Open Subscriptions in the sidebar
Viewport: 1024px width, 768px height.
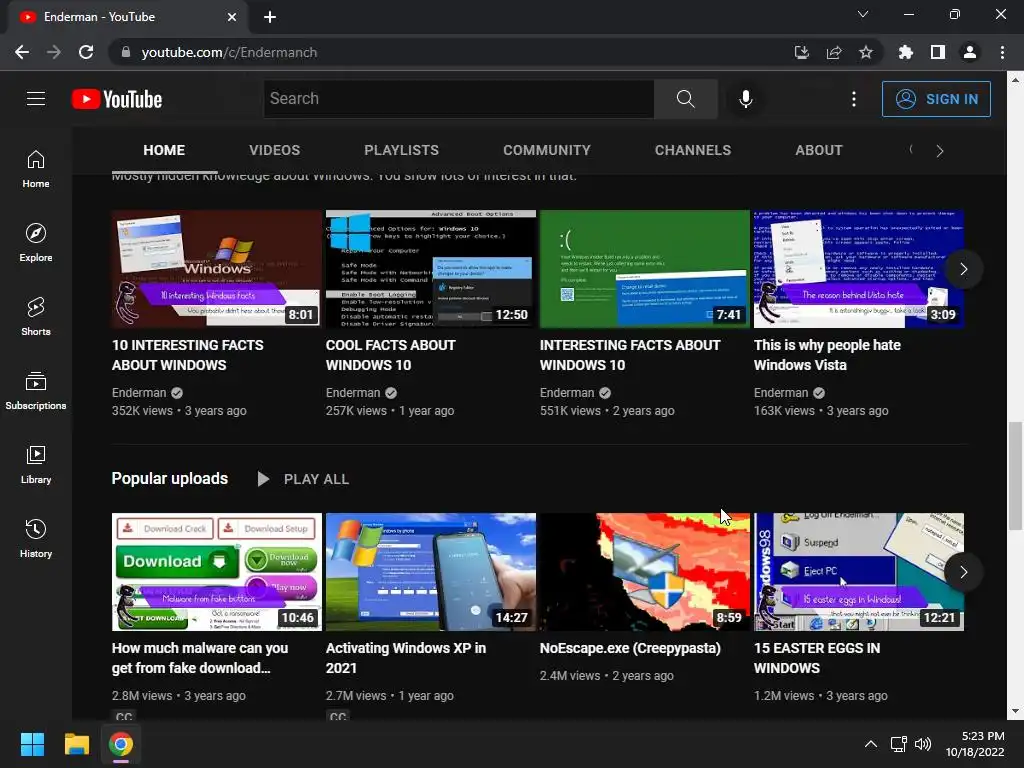coord(36,391)
